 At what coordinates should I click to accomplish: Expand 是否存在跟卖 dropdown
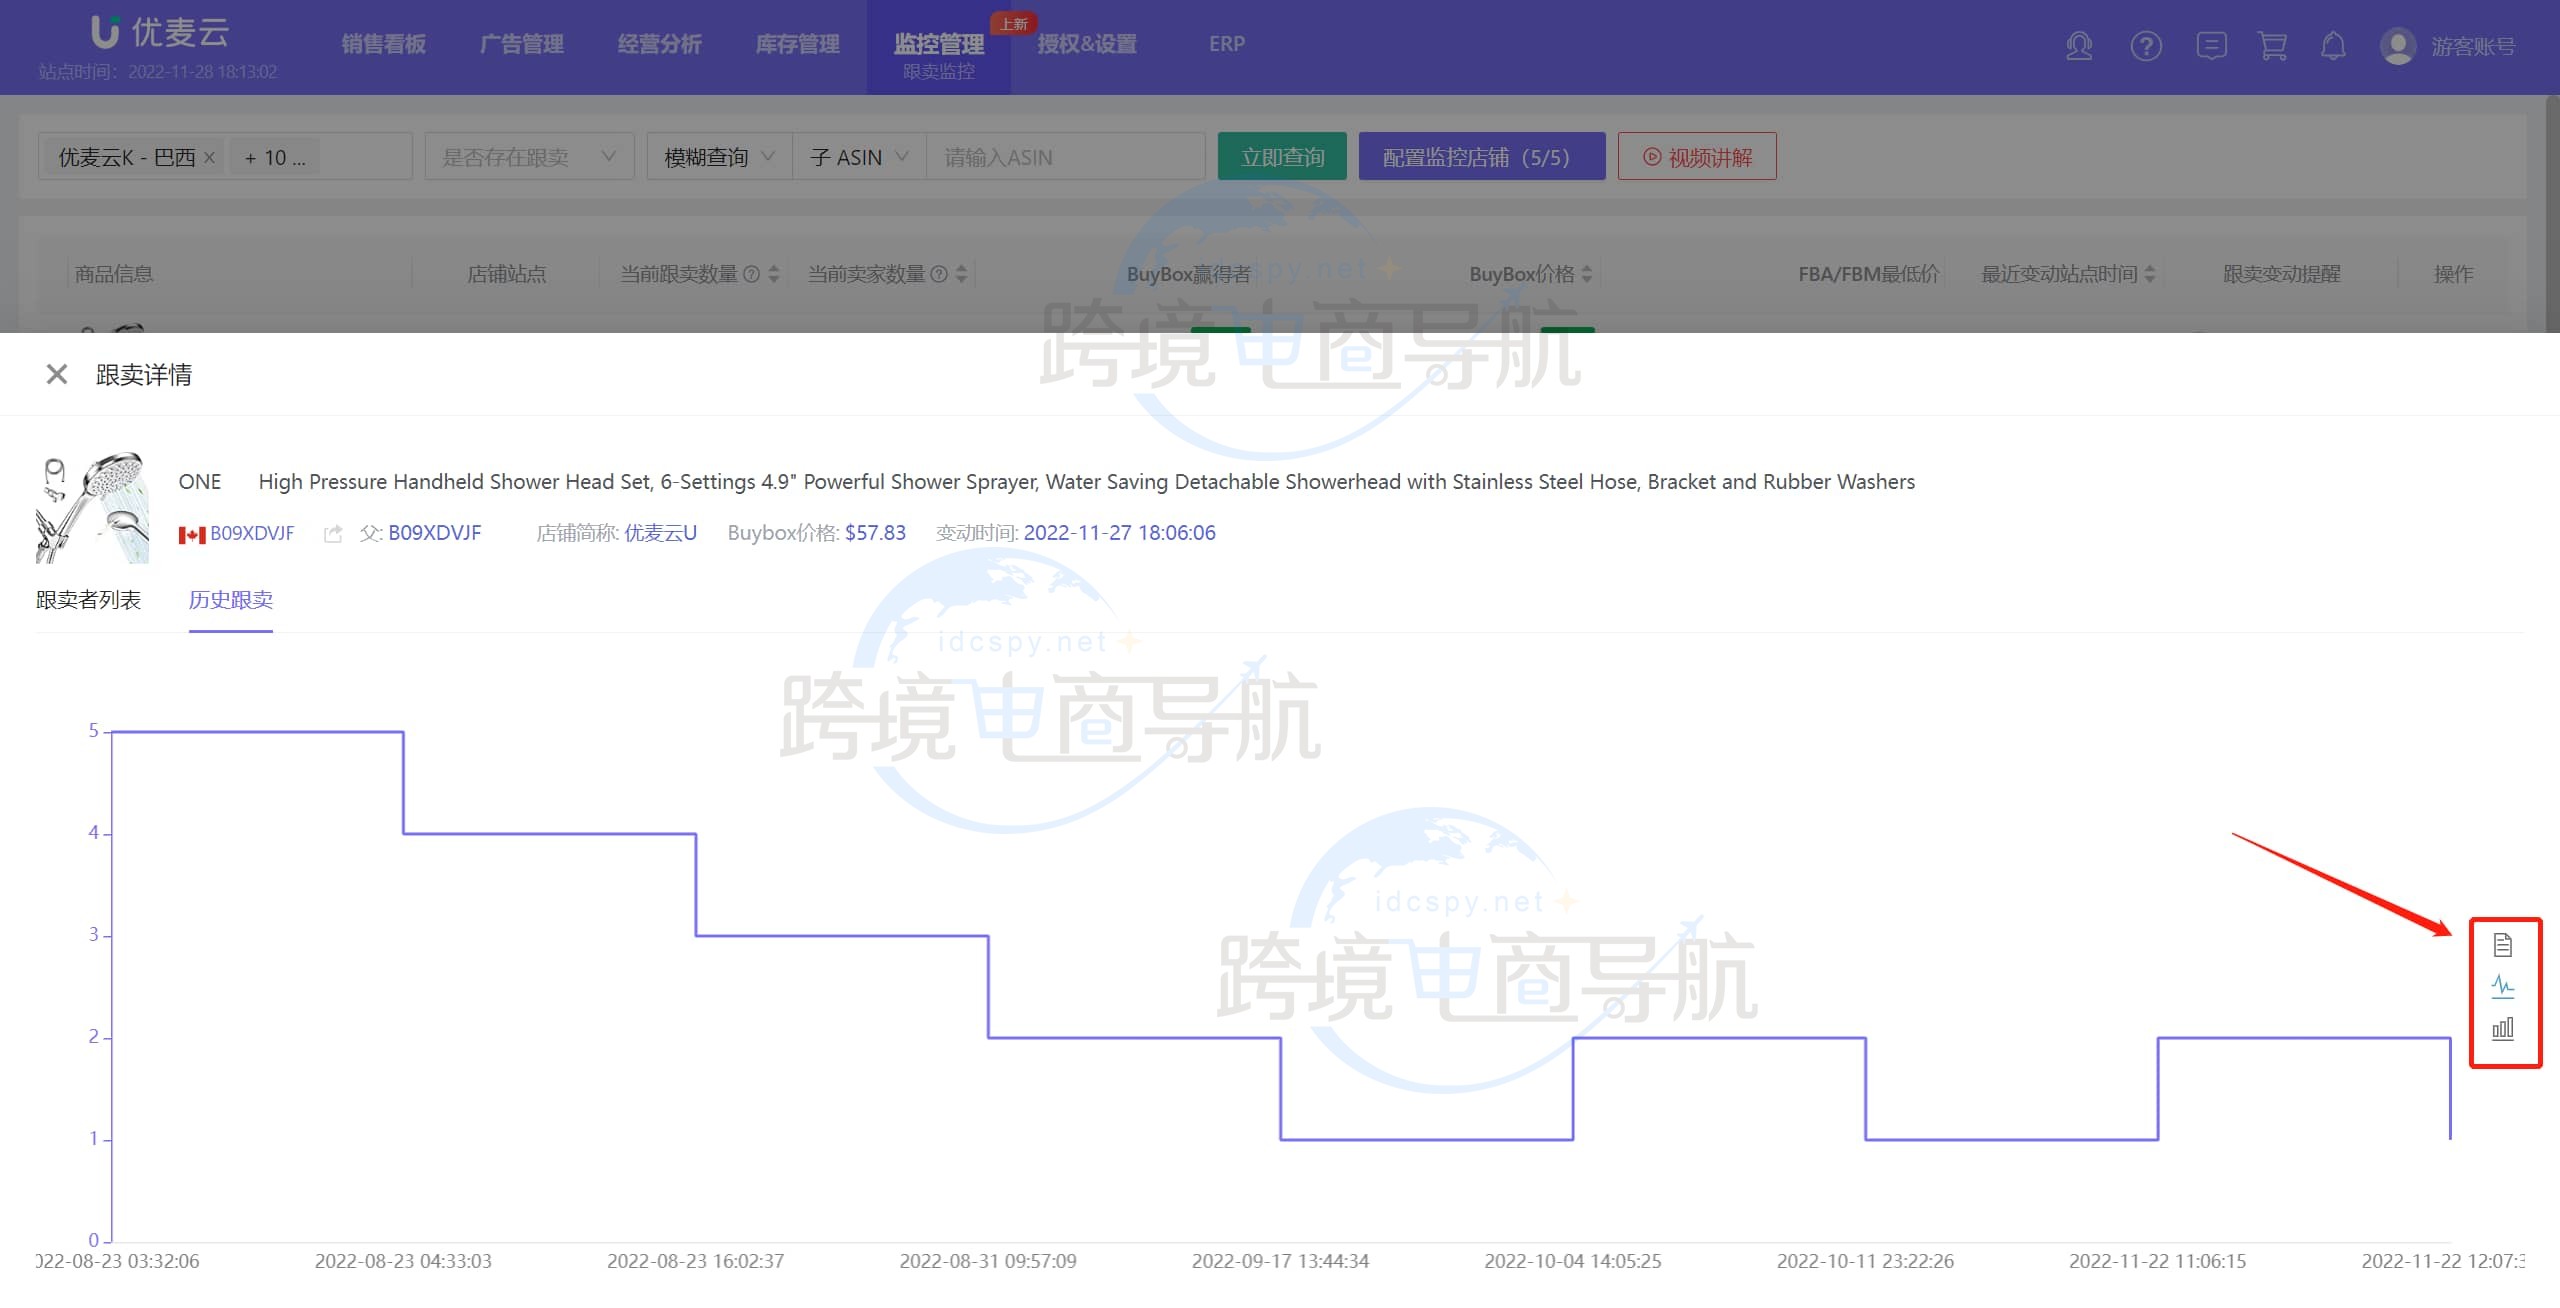529,157
